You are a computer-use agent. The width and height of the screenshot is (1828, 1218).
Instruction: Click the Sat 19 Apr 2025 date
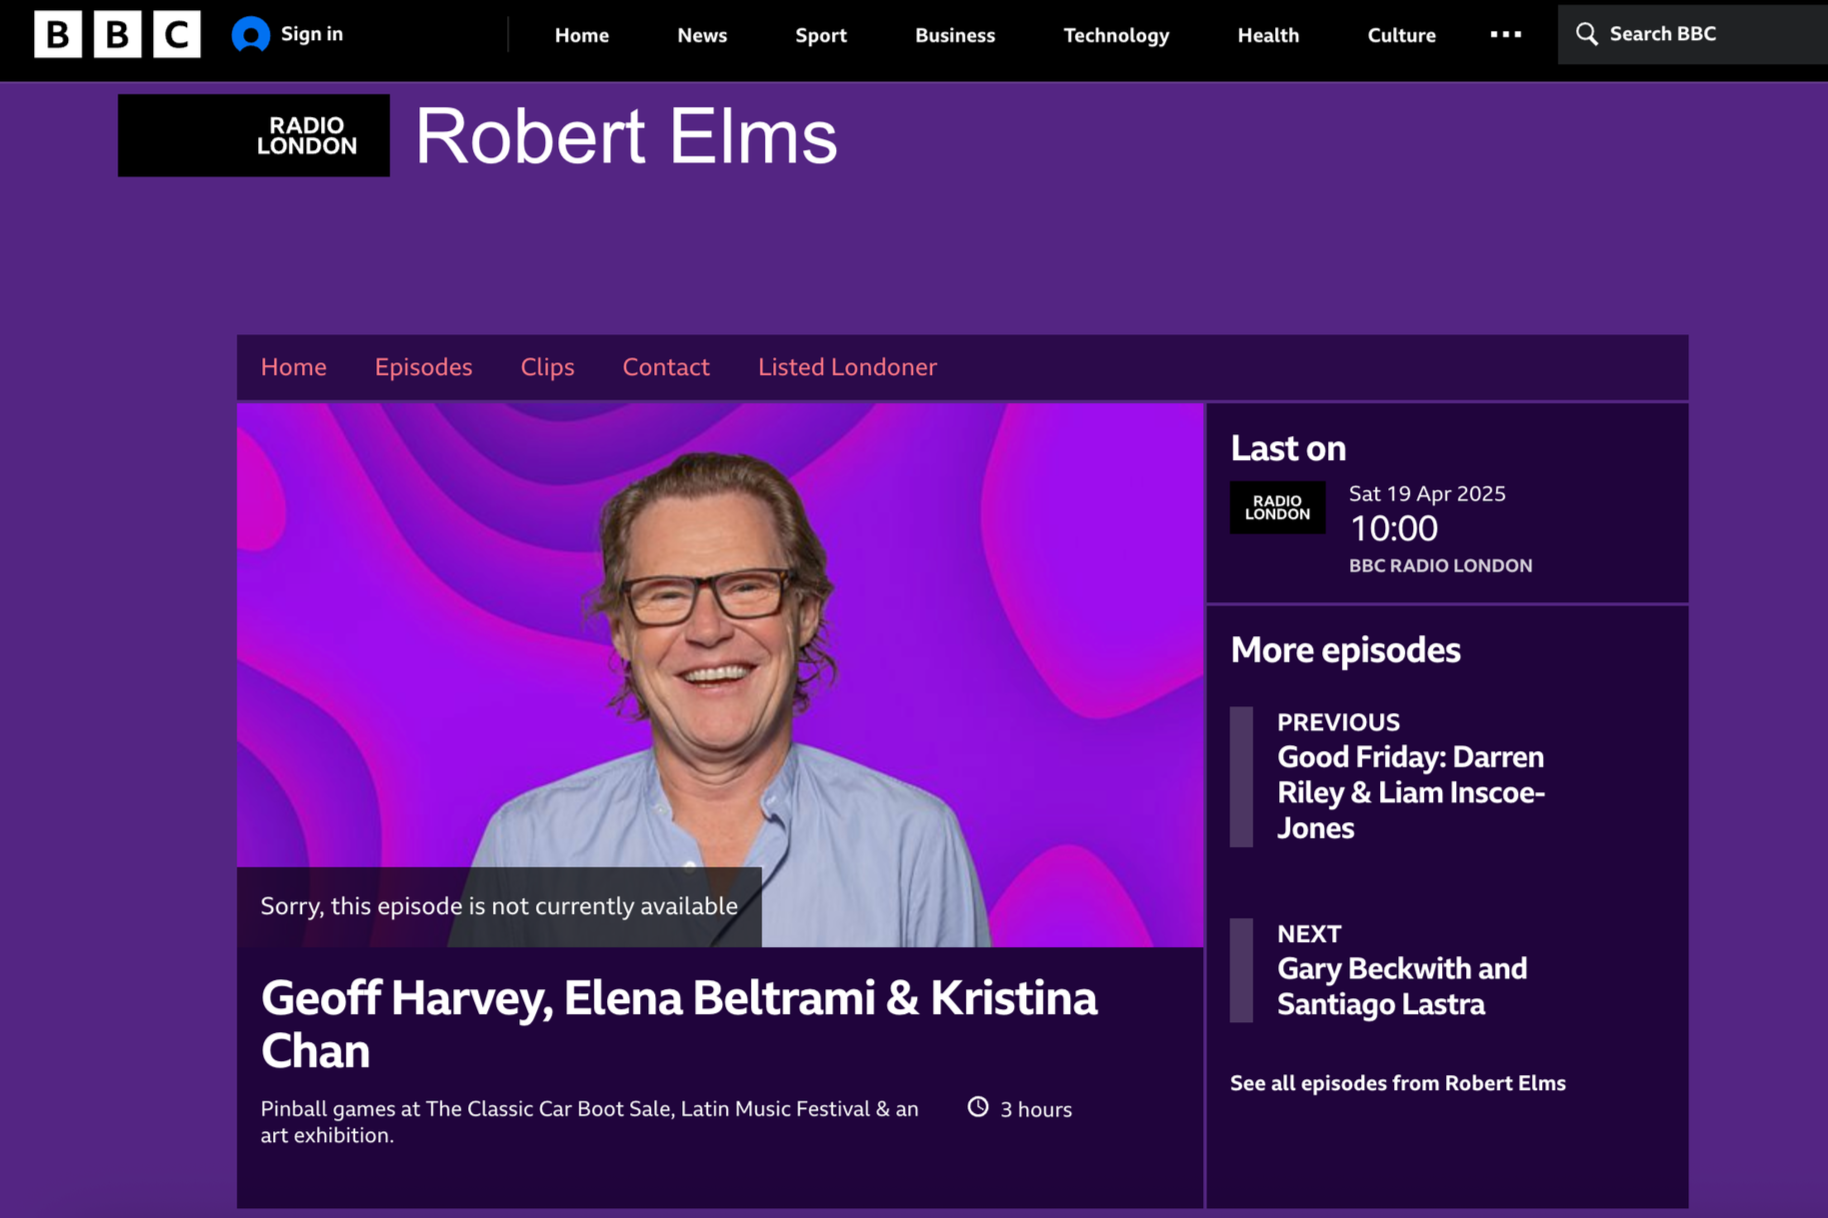(x=1427, y=493)
